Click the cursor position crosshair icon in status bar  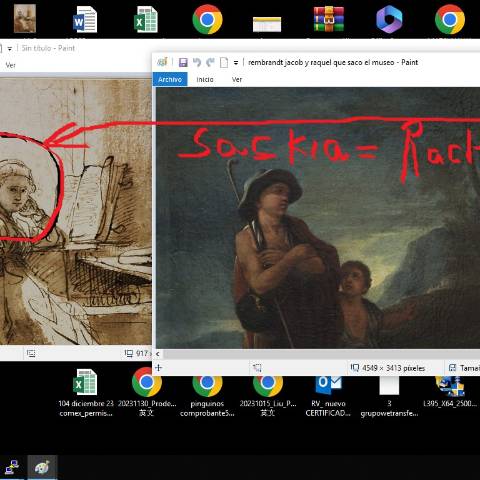[x=159, y=368]
